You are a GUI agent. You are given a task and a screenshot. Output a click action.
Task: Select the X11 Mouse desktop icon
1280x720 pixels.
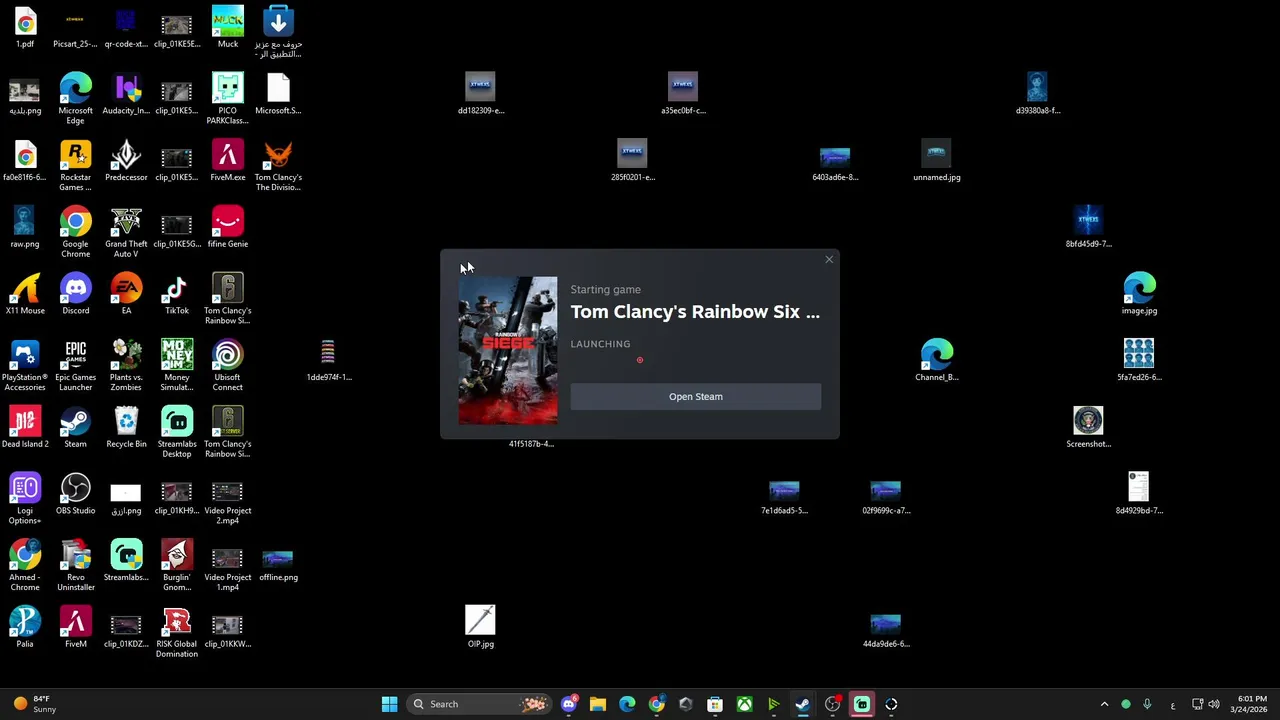click(25, 295)
